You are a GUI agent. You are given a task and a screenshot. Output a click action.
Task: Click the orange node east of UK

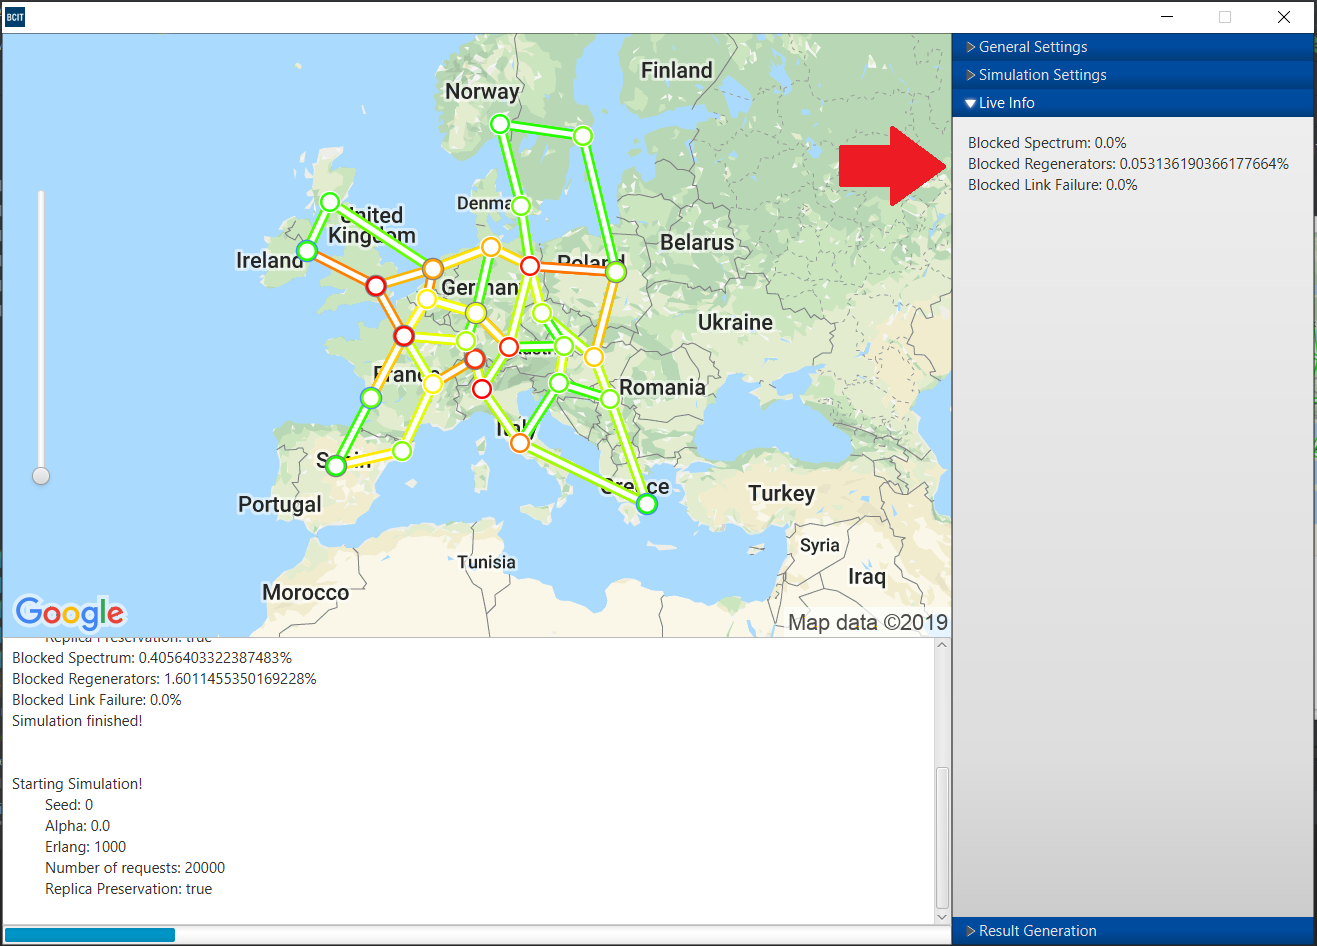[x=433, y=269]
